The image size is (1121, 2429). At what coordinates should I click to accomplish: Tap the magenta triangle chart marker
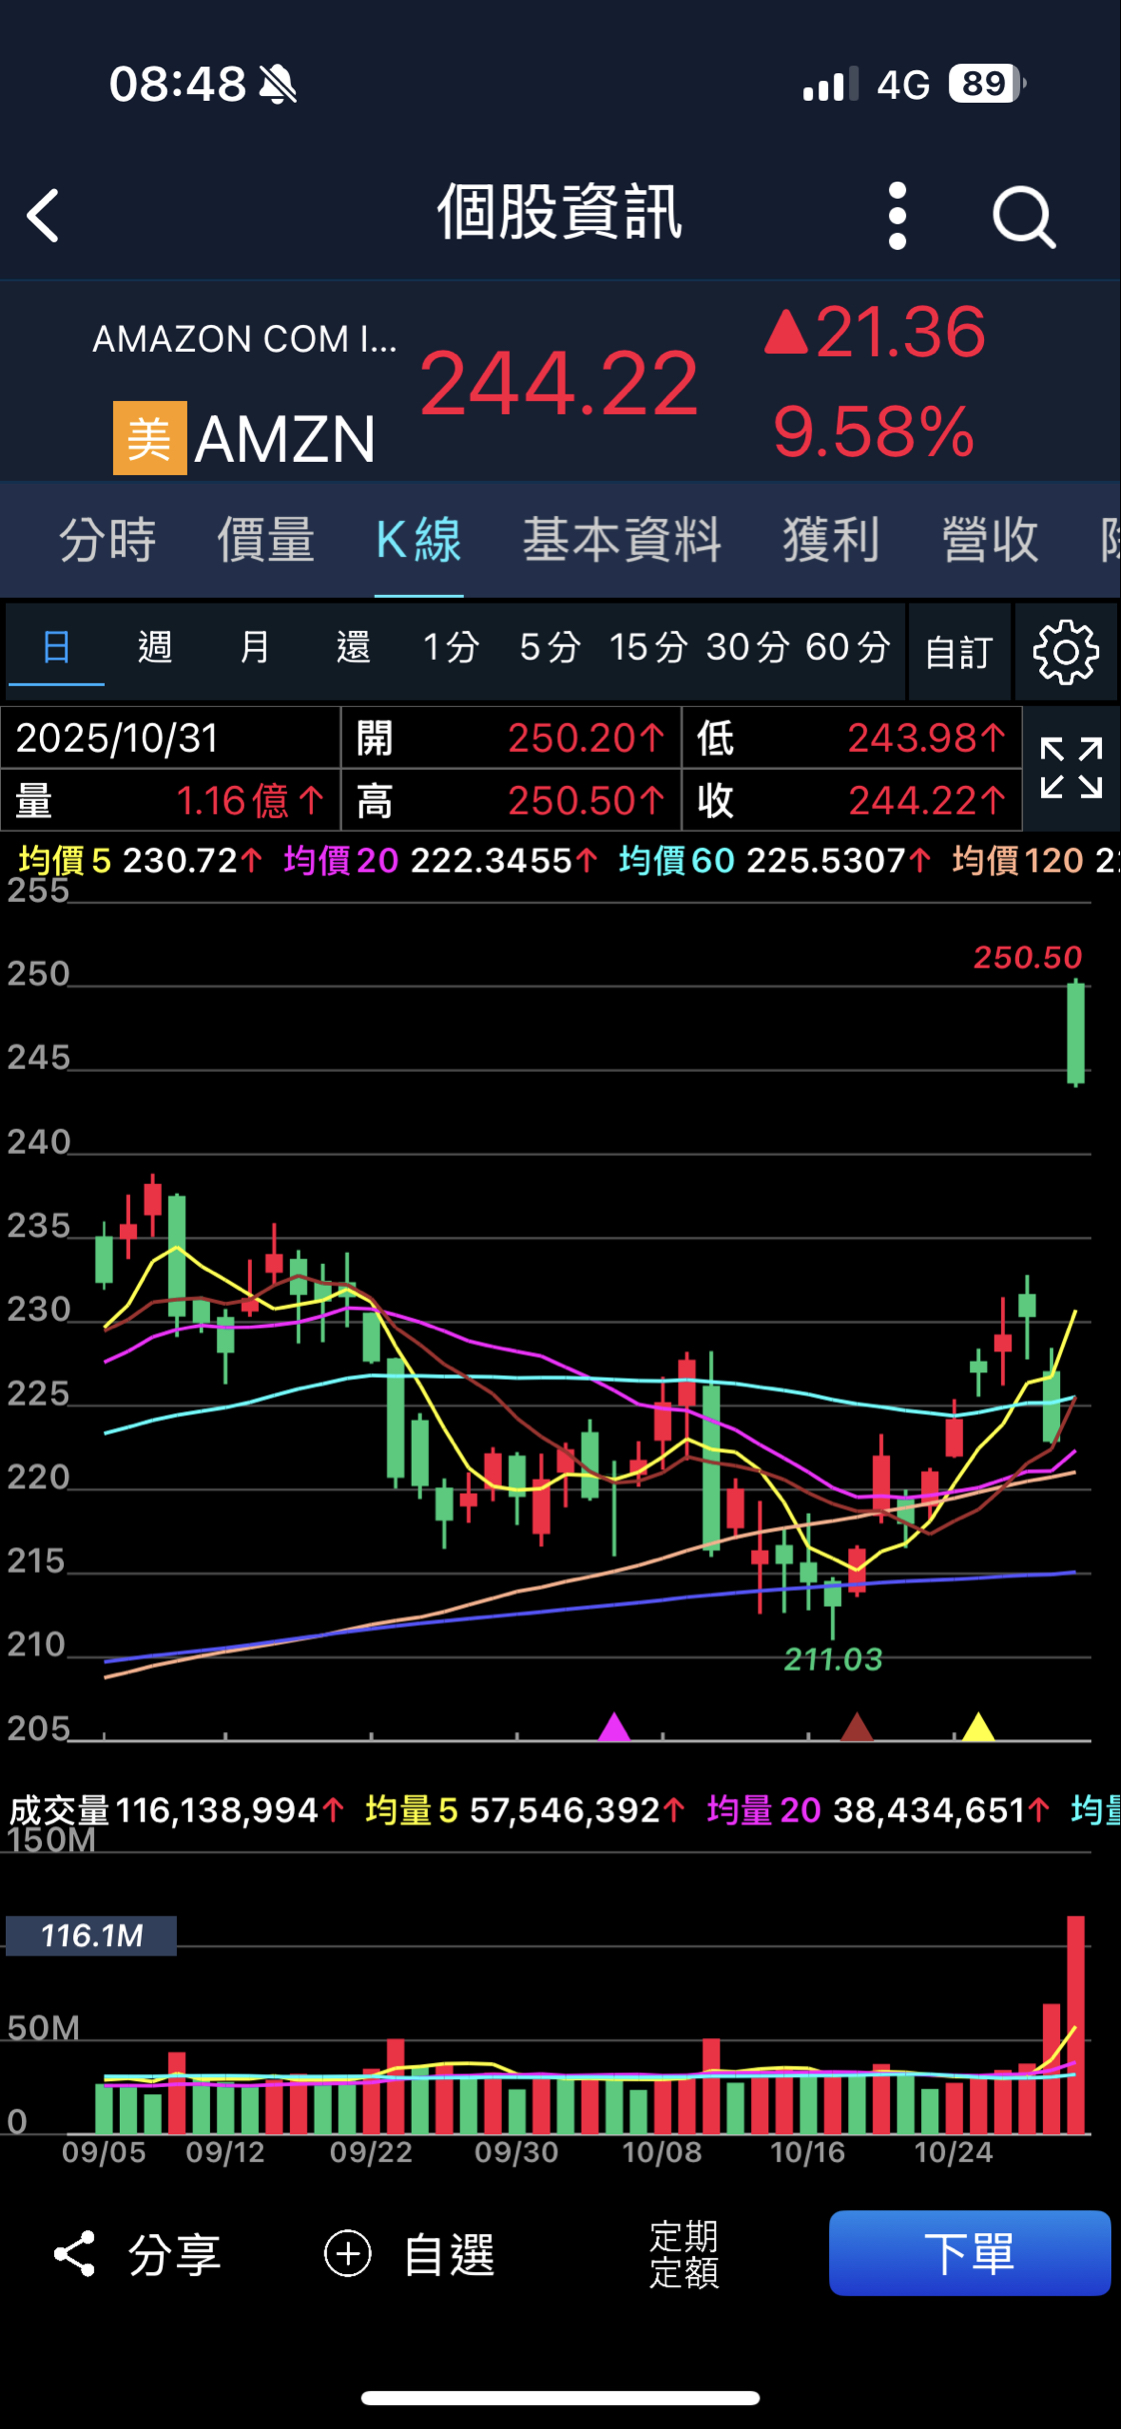pos(614,1727)
